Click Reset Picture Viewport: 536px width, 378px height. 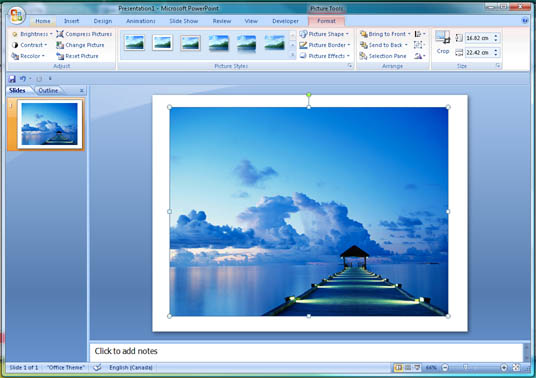77,56
